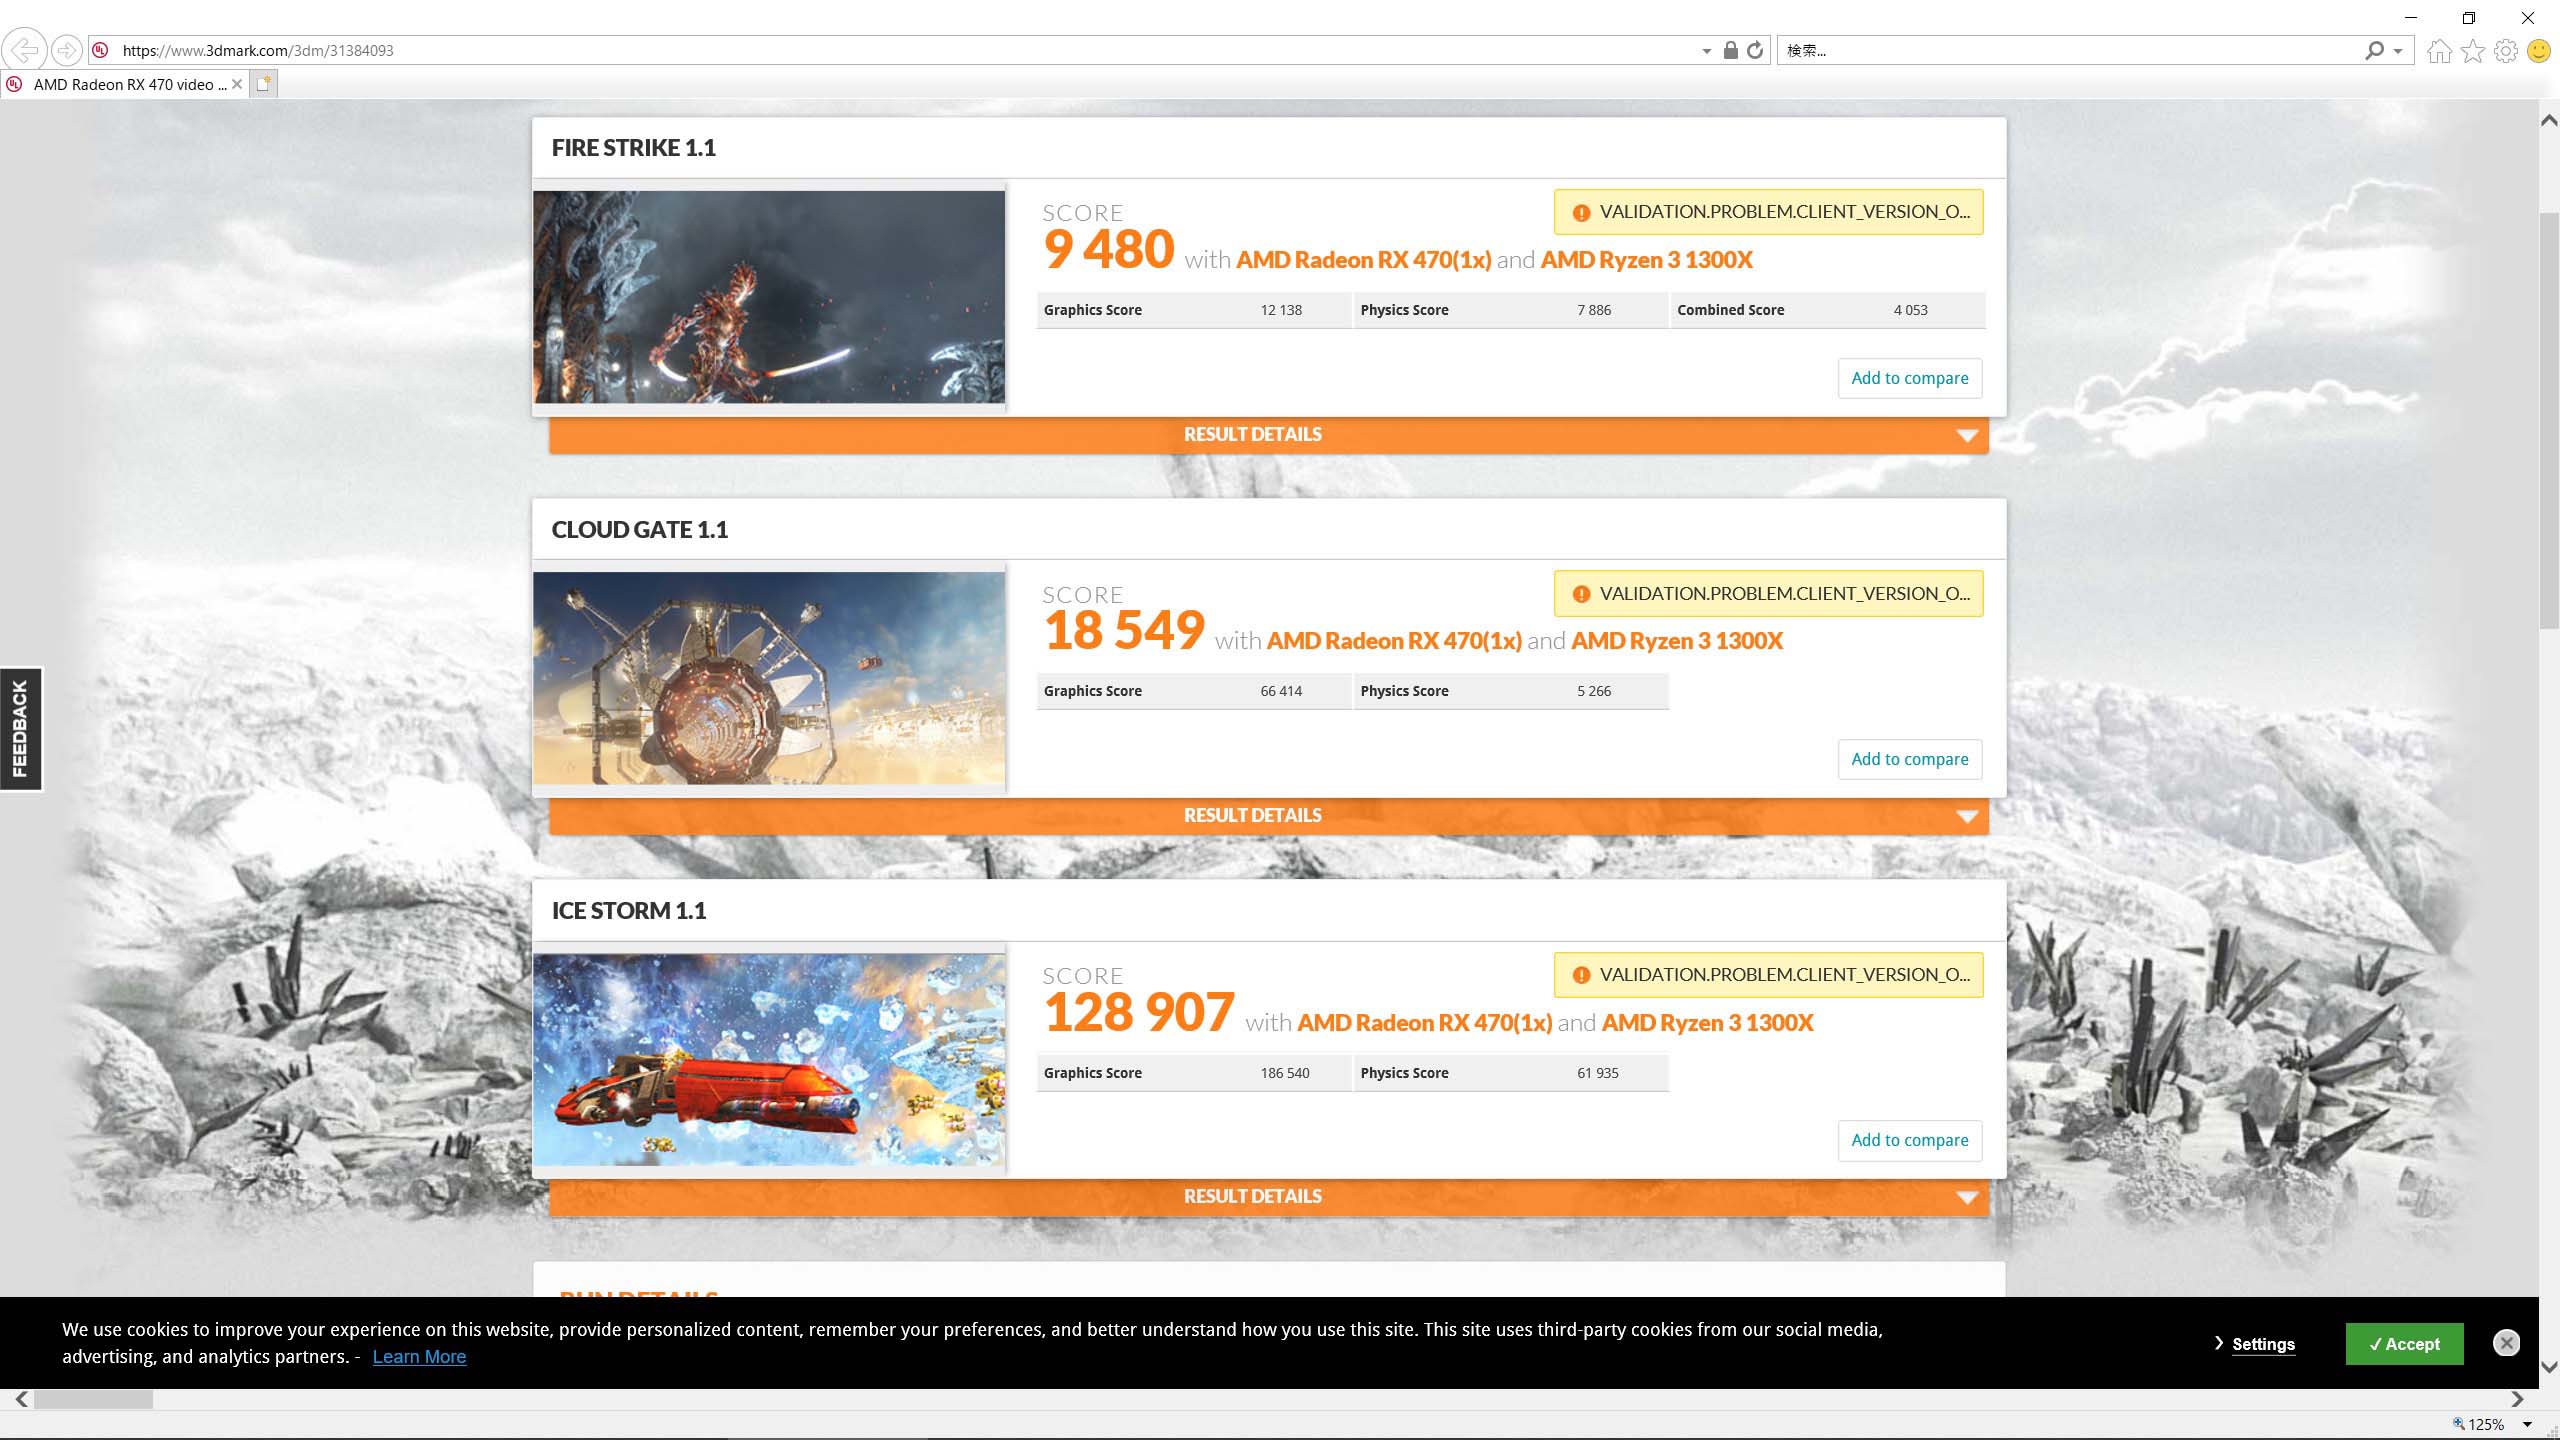Screen dimensions: 2560x1440
Task: Open the browser Home icon
Action: pyautogui.click(x=2440, y=50)
